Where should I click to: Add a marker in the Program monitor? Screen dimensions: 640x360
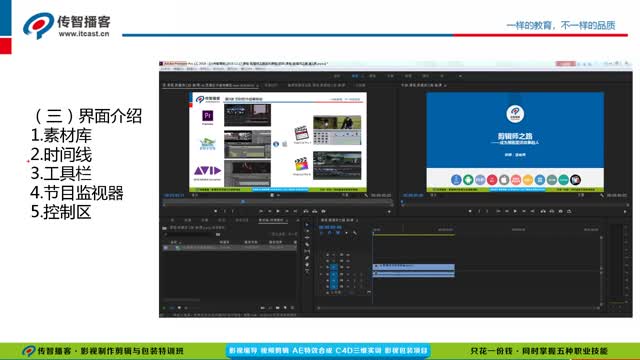(x=470, y=211)
